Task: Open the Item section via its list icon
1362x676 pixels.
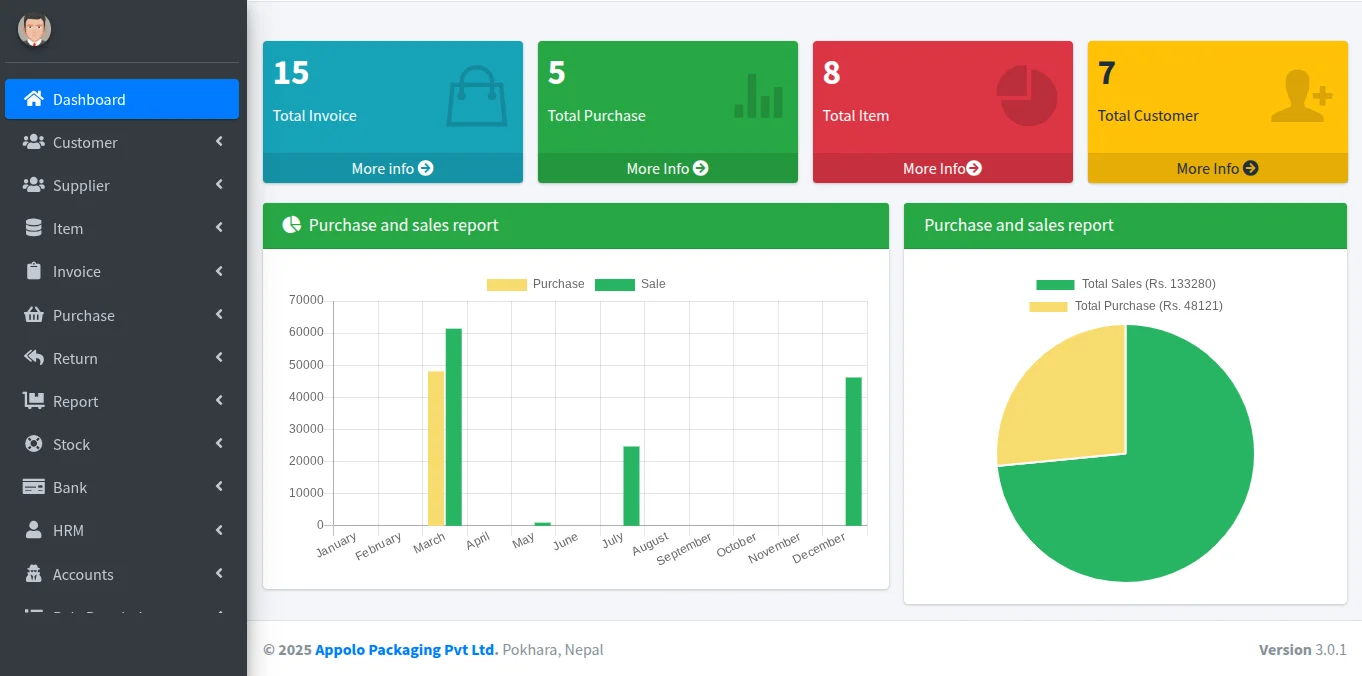Action: coord(33,228)
